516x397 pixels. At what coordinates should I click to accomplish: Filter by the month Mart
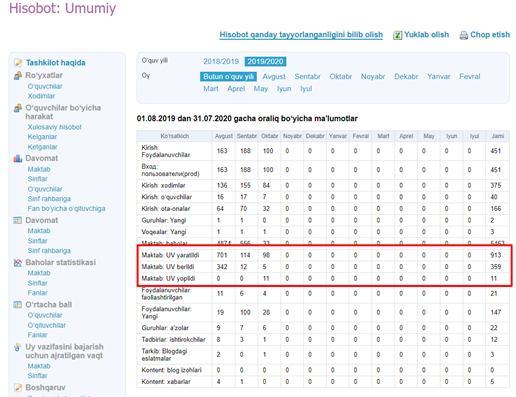(211, 89)
